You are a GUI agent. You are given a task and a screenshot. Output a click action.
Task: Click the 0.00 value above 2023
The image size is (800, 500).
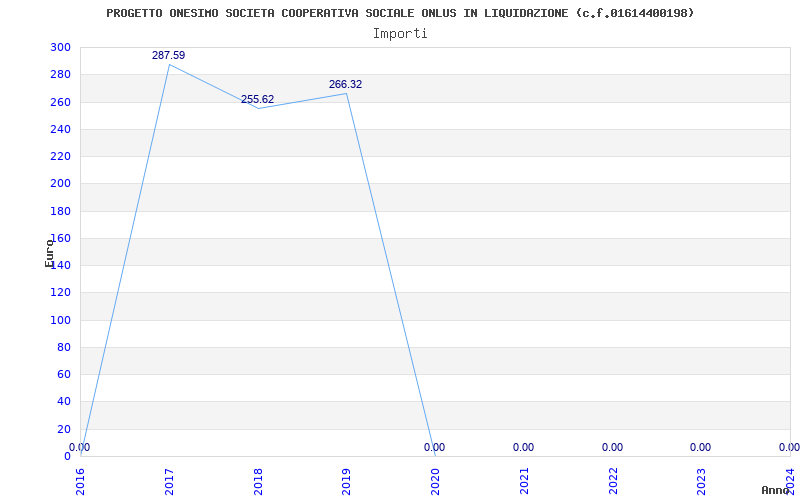point(700,447)
